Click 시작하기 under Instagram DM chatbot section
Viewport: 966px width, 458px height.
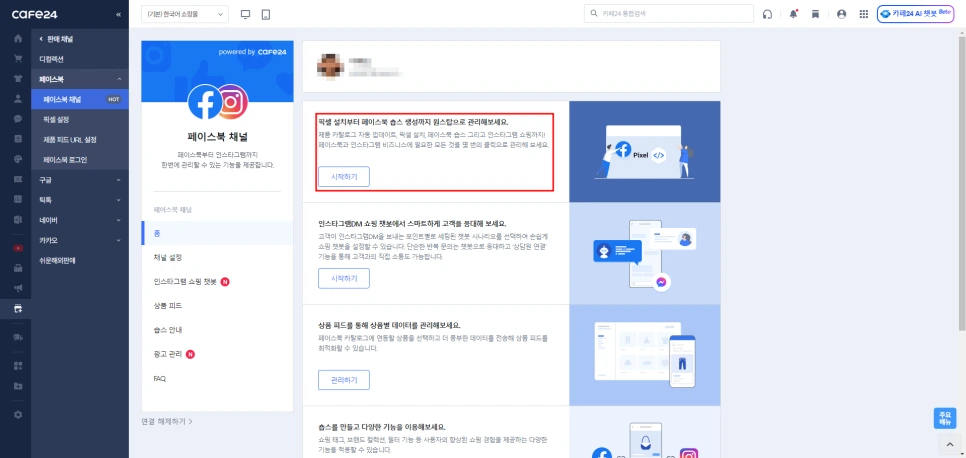pos(344,279)
